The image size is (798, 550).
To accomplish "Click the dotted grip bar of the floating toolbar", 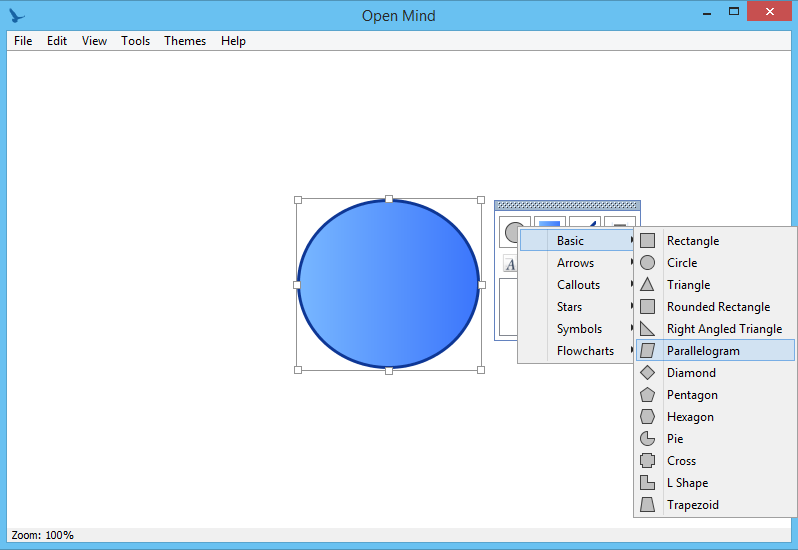I will point(567,205).
